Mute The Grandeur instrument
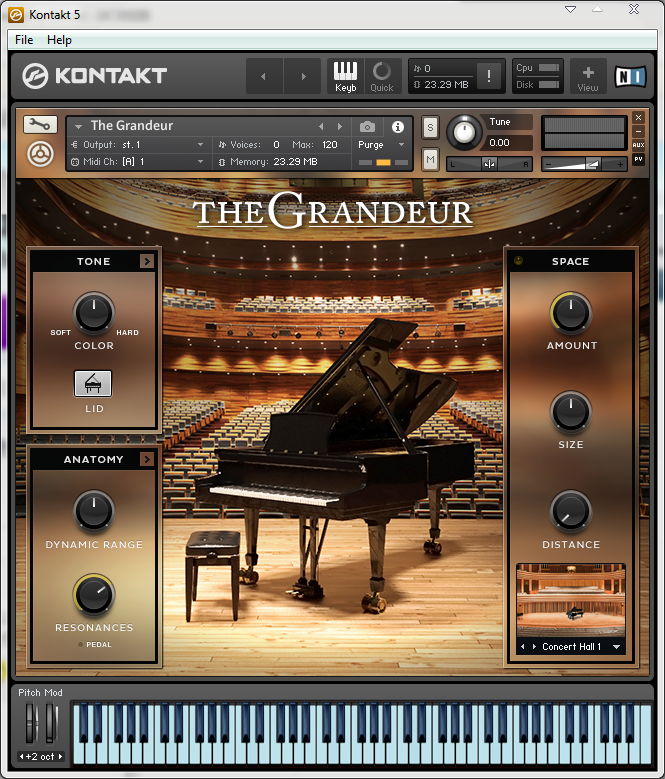 pos(430,159)
